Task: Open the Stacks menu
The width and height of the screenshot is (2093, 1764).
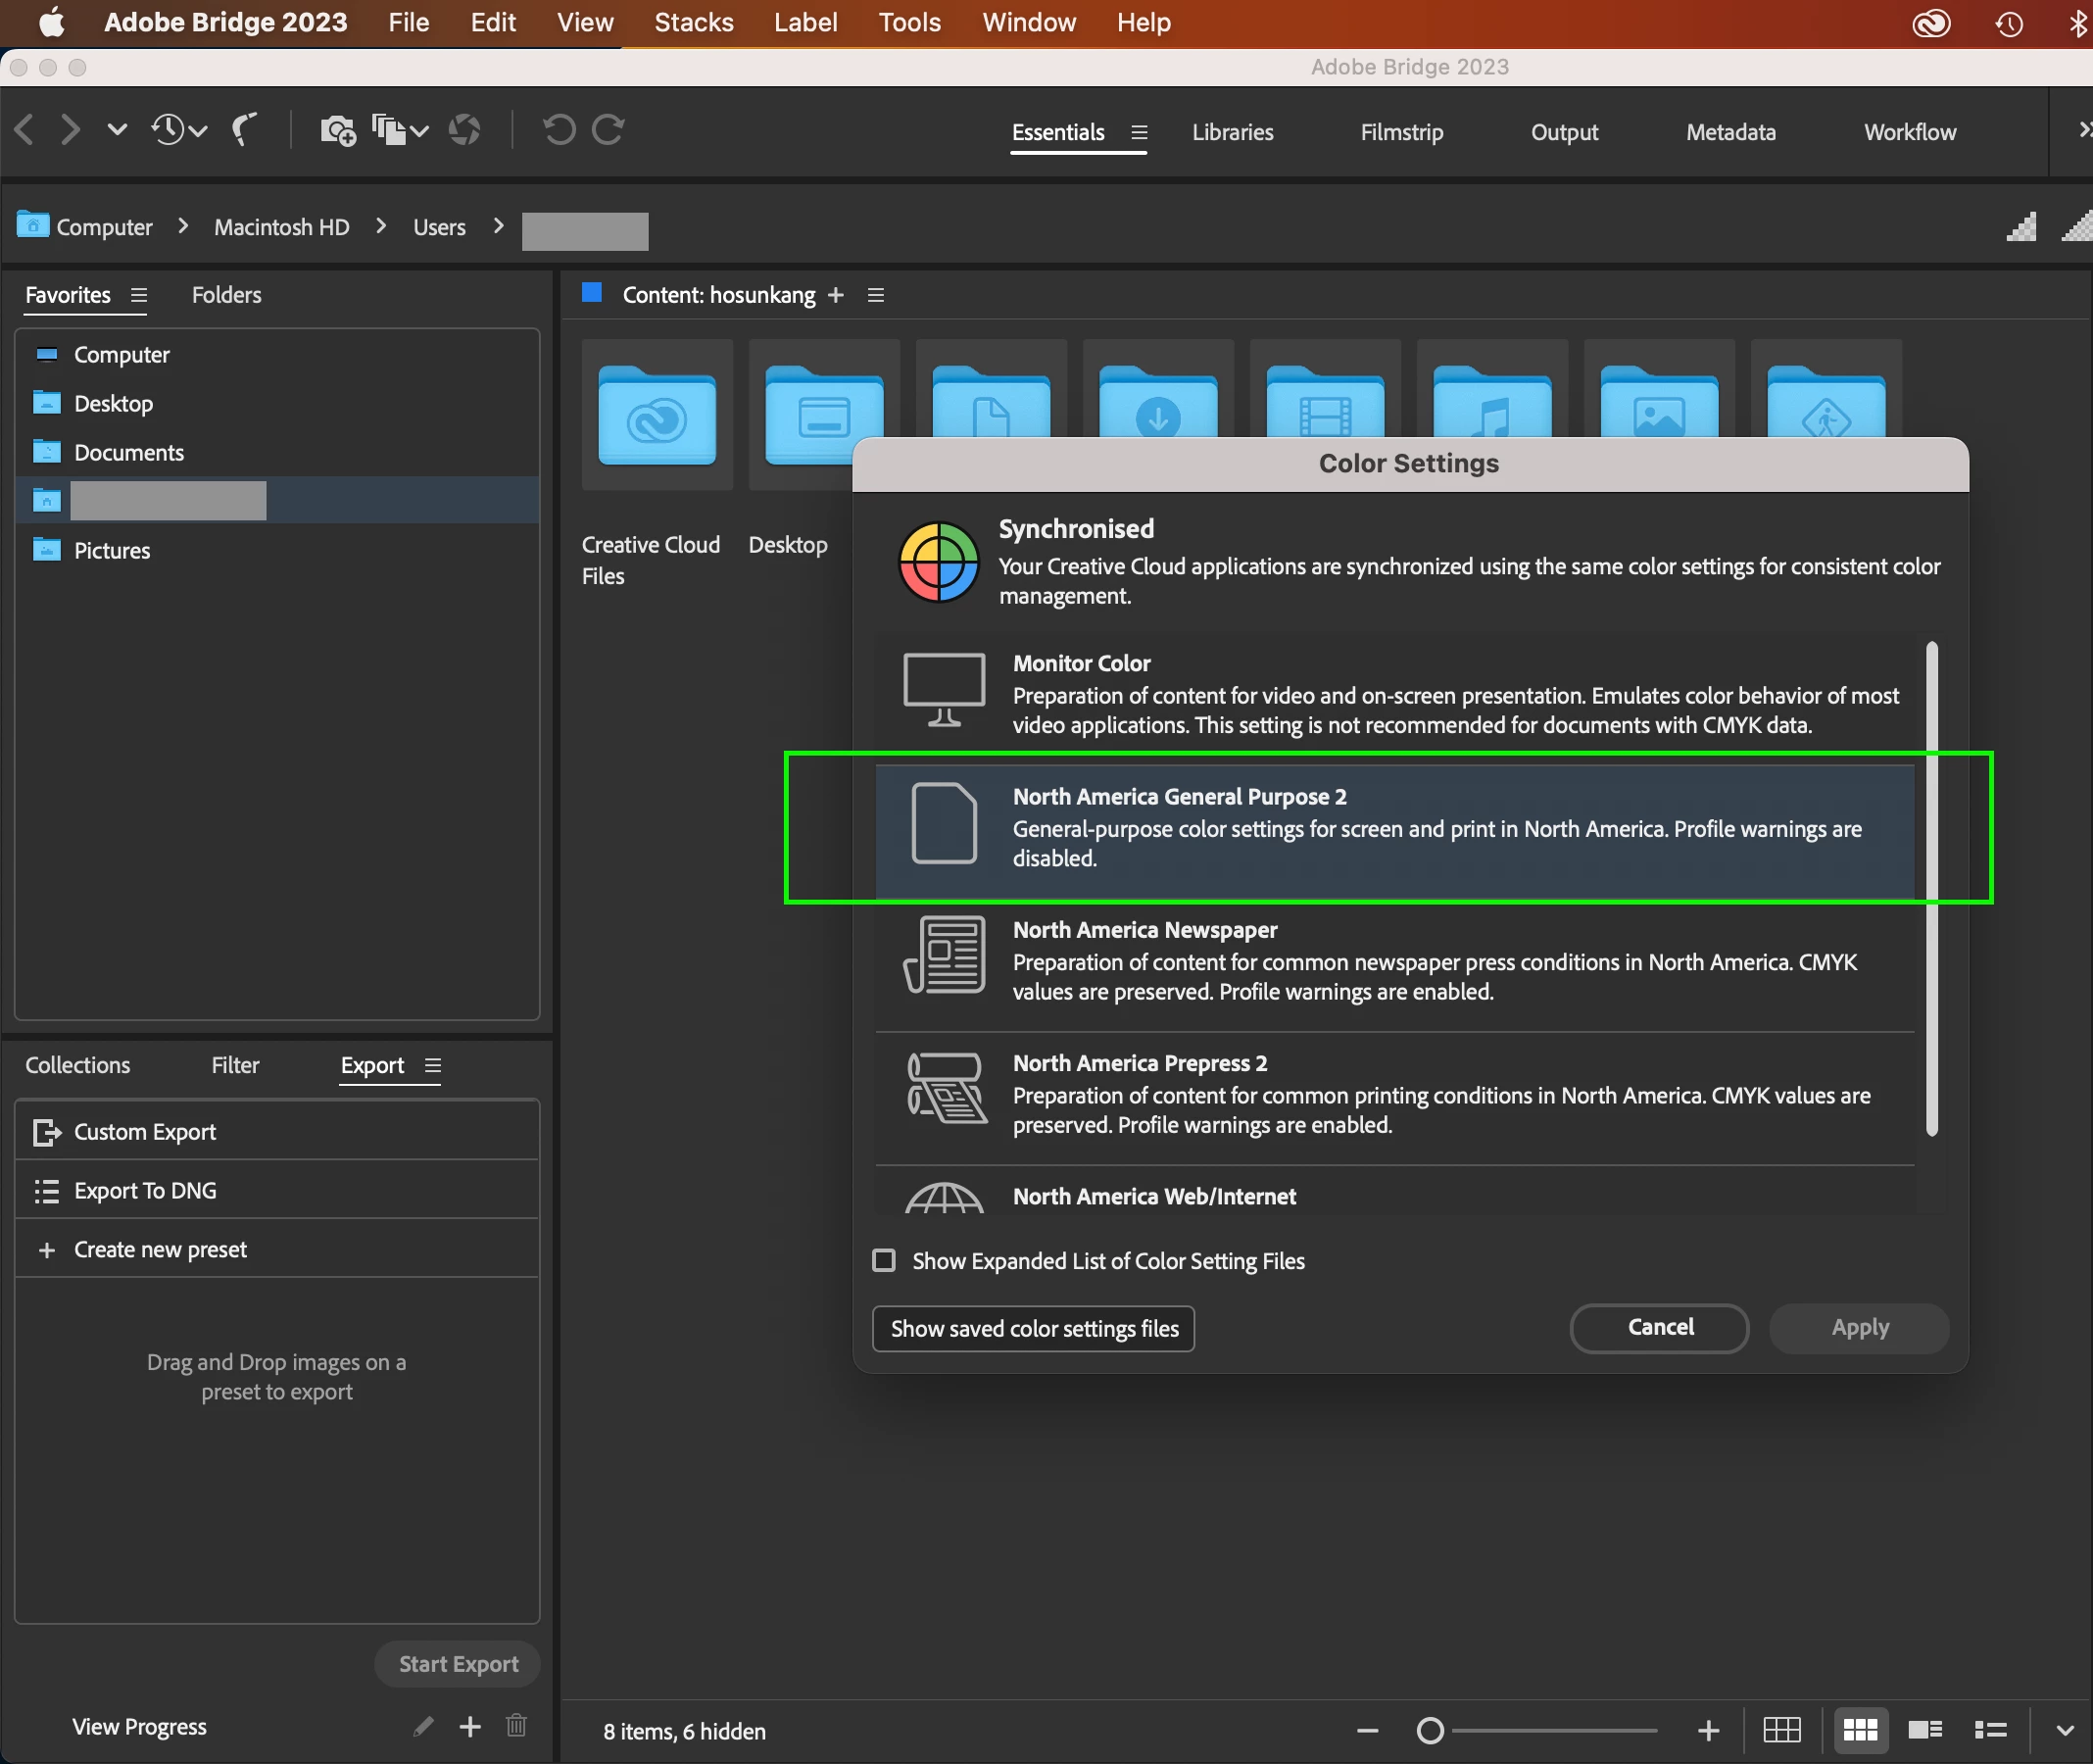Action: click(x=693, y=22)
